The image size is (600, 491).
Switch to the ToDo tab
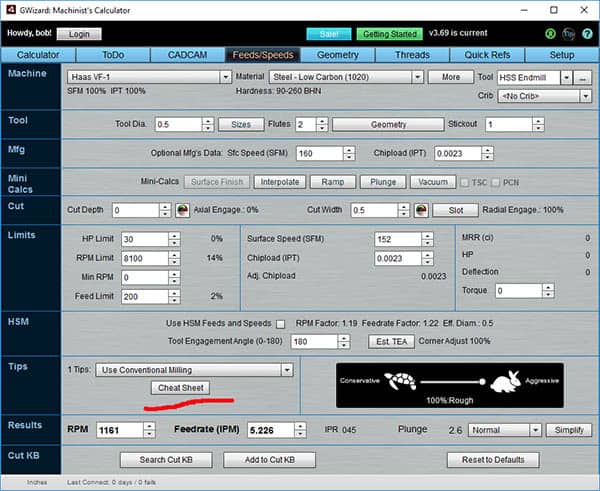(113, 55)
